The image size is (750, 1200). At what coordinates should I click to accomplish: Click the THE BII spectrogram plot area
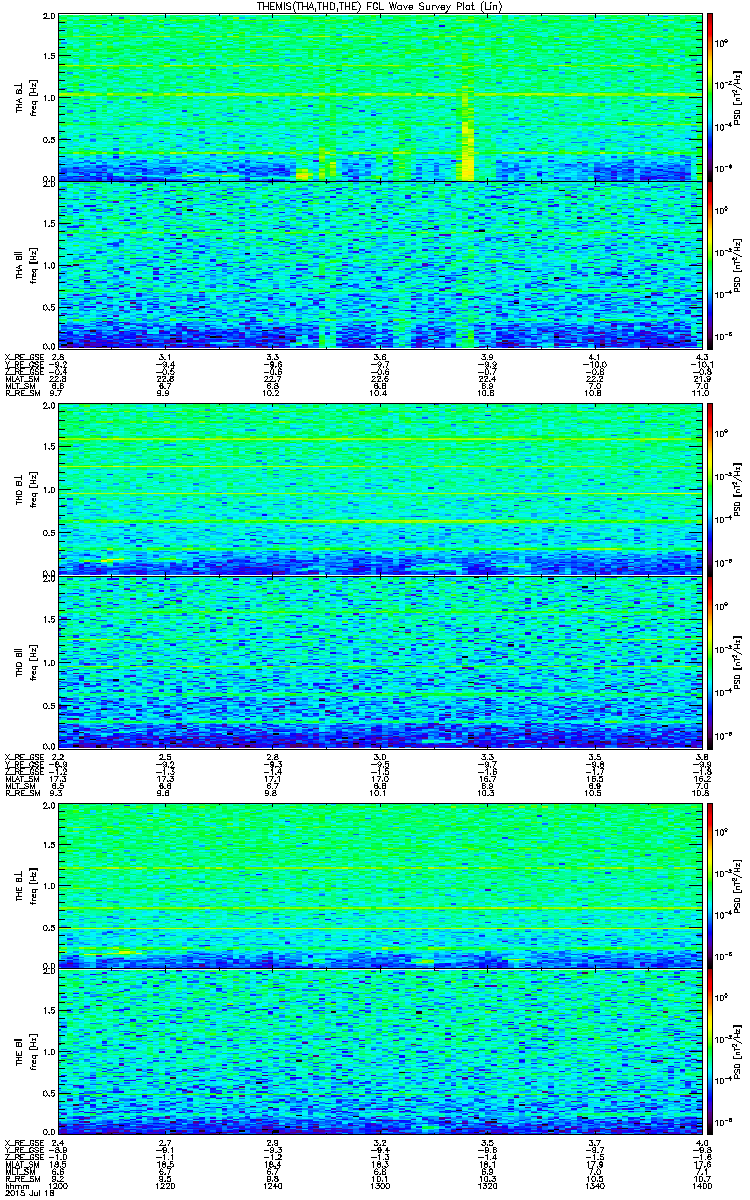point(380,1053)
